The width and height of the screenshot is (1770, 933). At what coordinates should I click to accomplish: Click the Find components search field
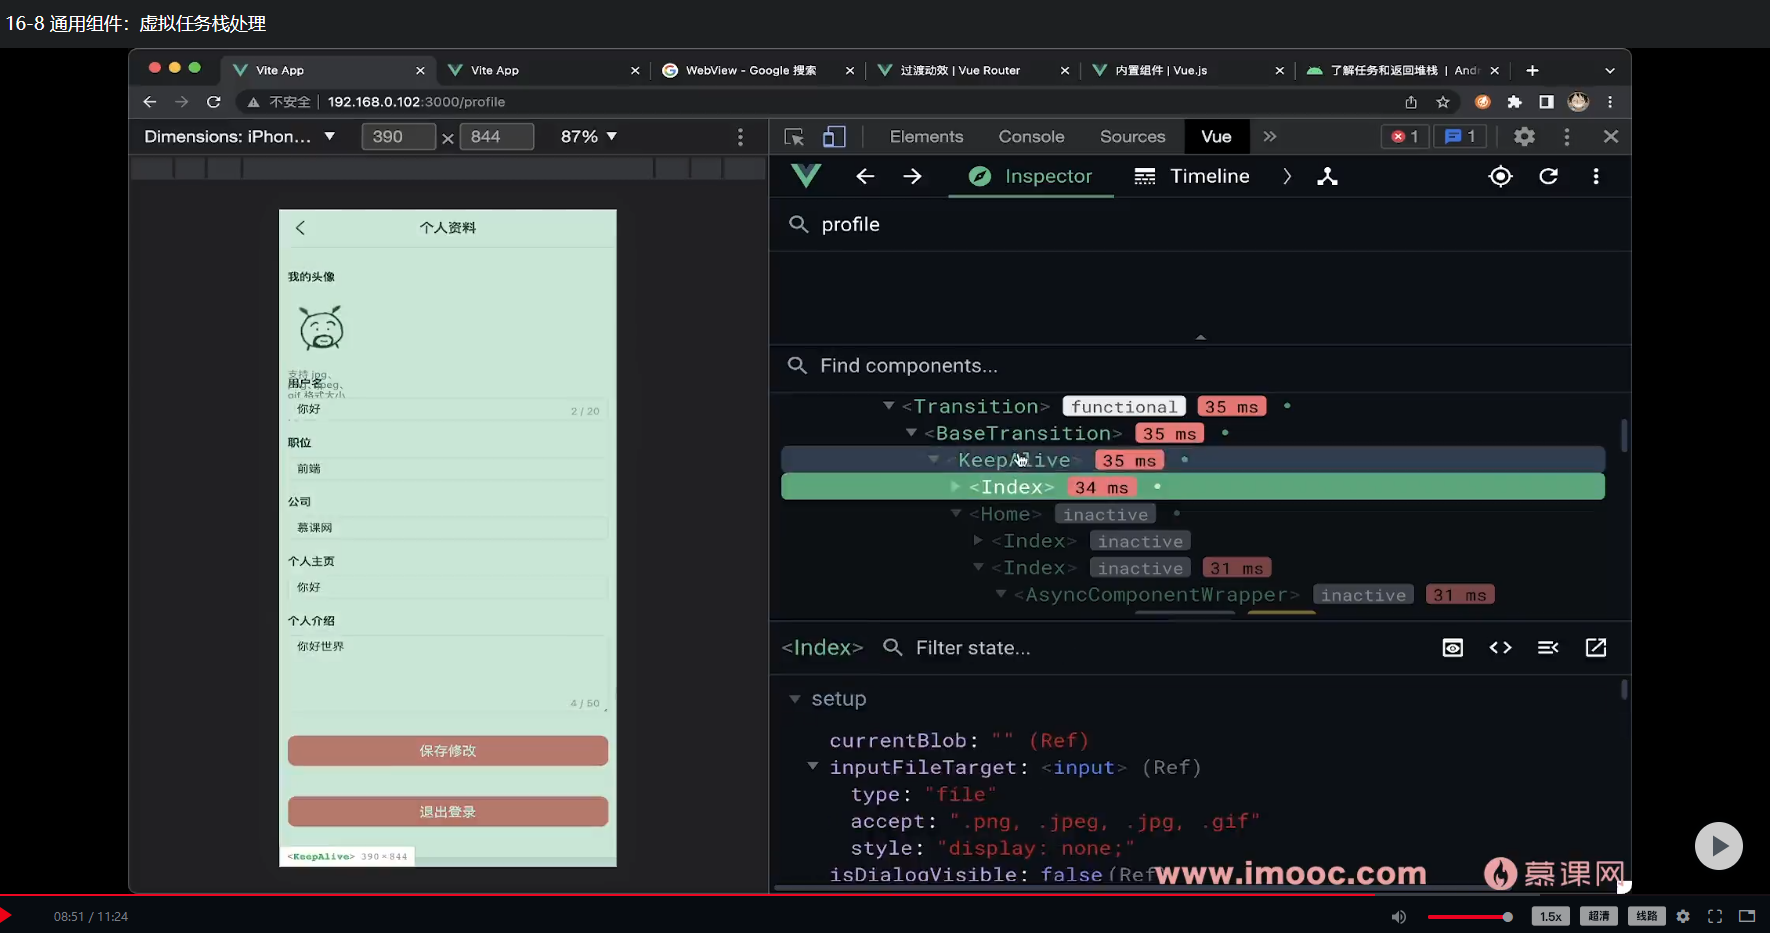pyautogui.click(x=1200, y=366)
